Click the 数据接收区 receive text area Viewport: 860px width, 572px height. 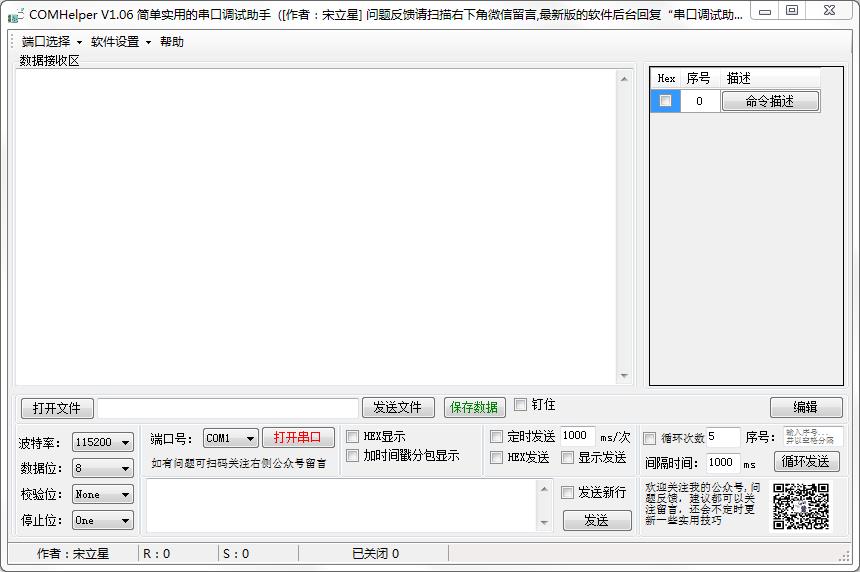coord(316,227)
